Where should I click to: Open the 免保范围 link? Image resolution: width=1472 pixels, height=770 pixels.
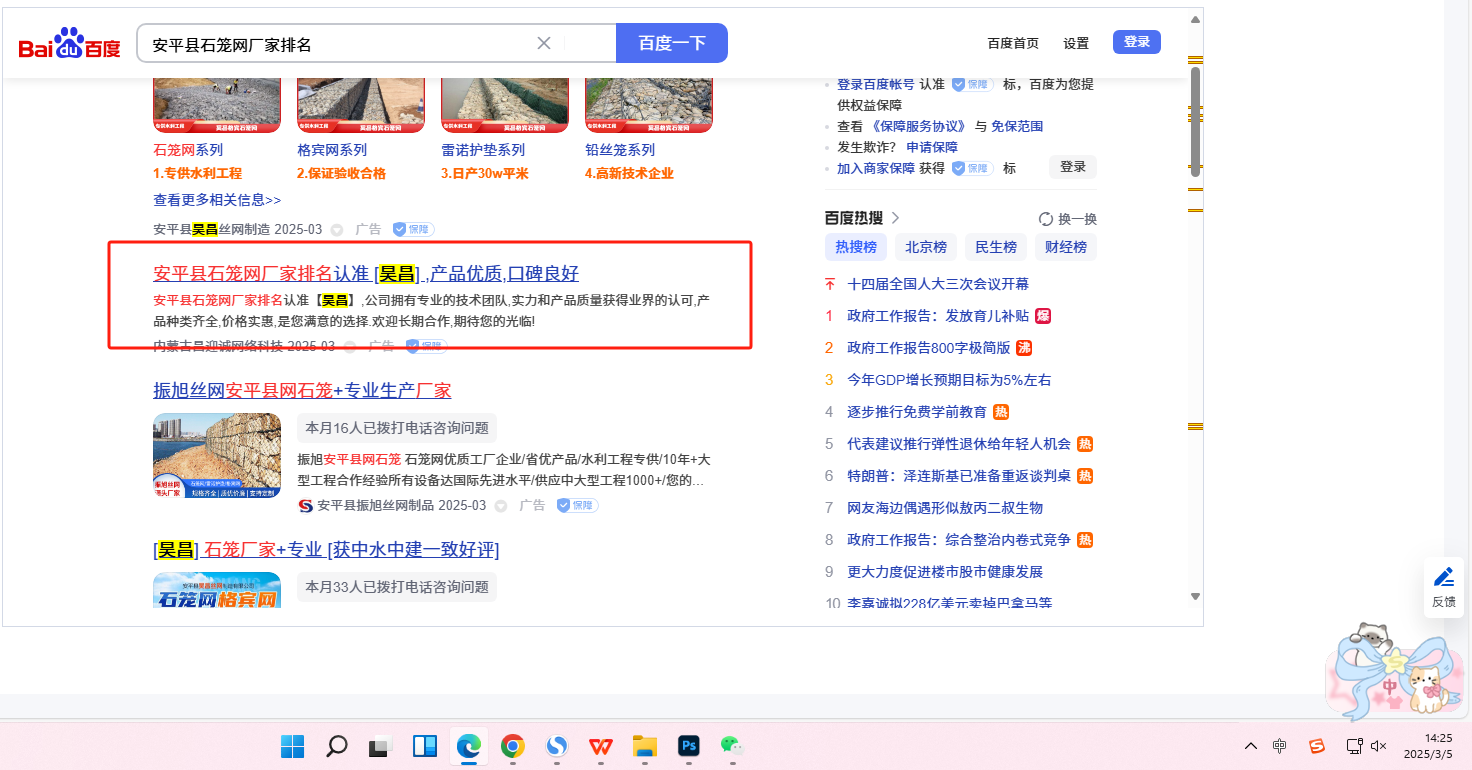[1017, 126]
